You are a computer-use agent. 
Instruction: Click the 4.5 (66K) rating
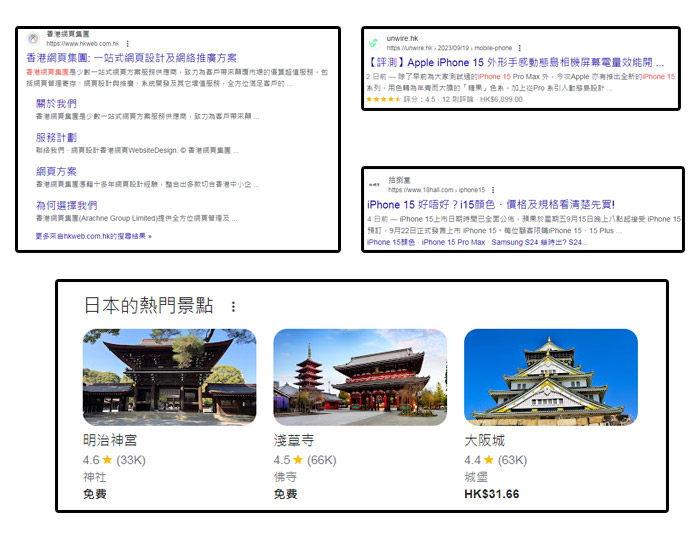coord(305,460)
